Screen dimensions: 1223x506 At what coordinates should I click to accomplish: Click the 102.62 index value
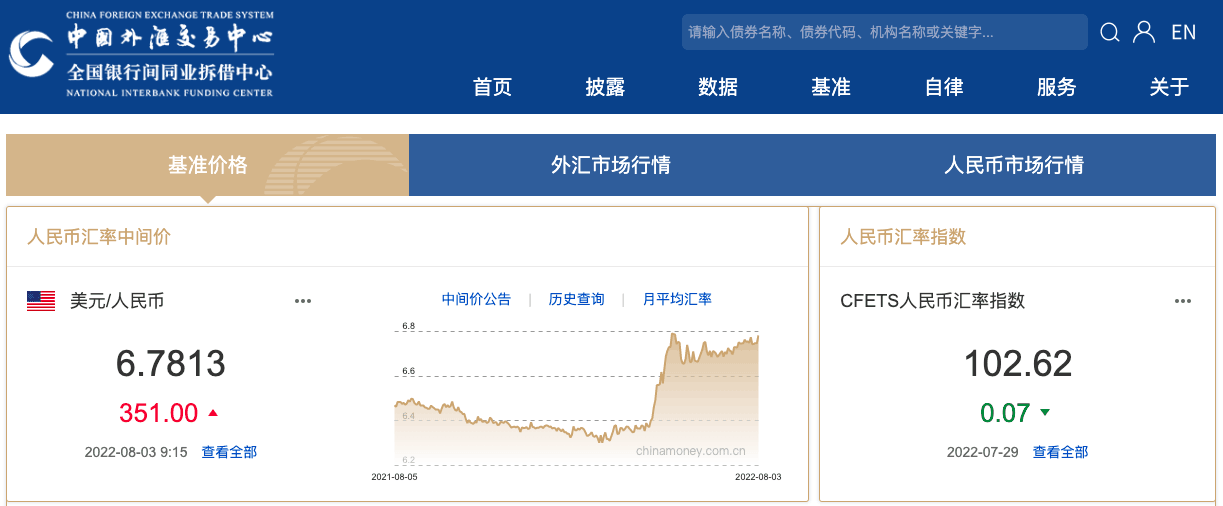1018,364
